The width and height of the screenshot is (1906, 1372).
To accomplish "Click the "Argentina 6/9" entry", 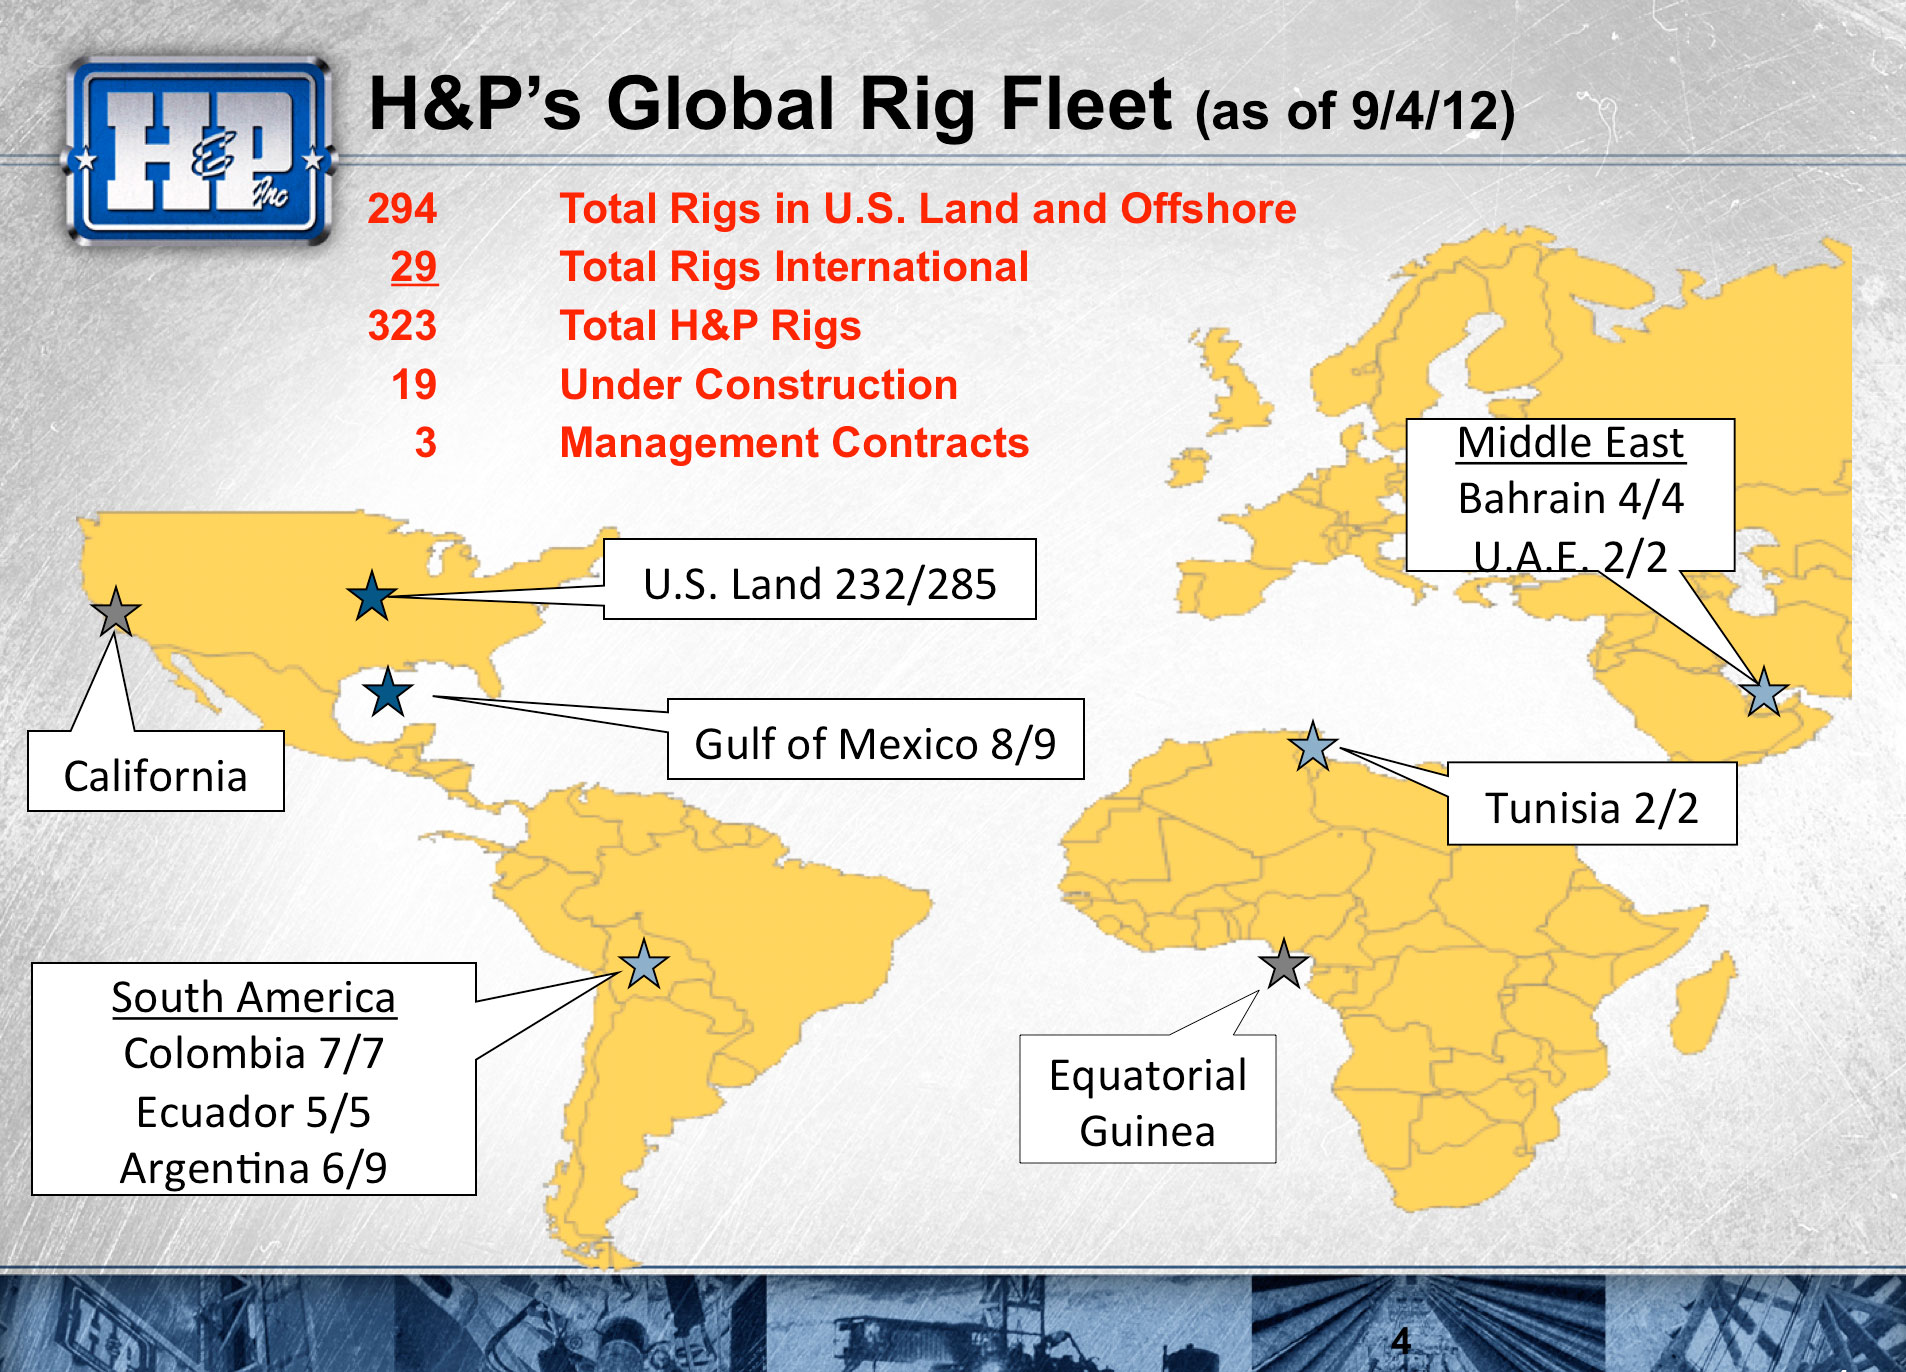I will [254, 1168].
